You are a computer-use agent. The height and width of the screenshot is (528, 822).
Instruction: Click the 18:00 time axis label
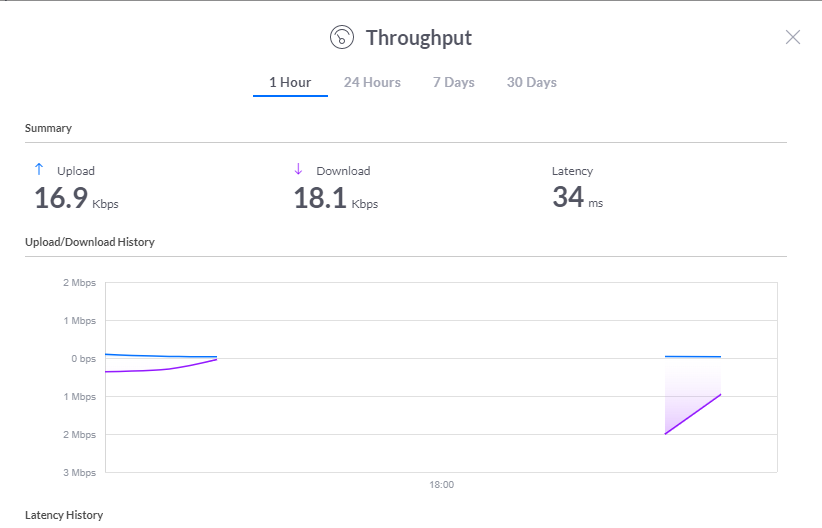pos(441,484)
